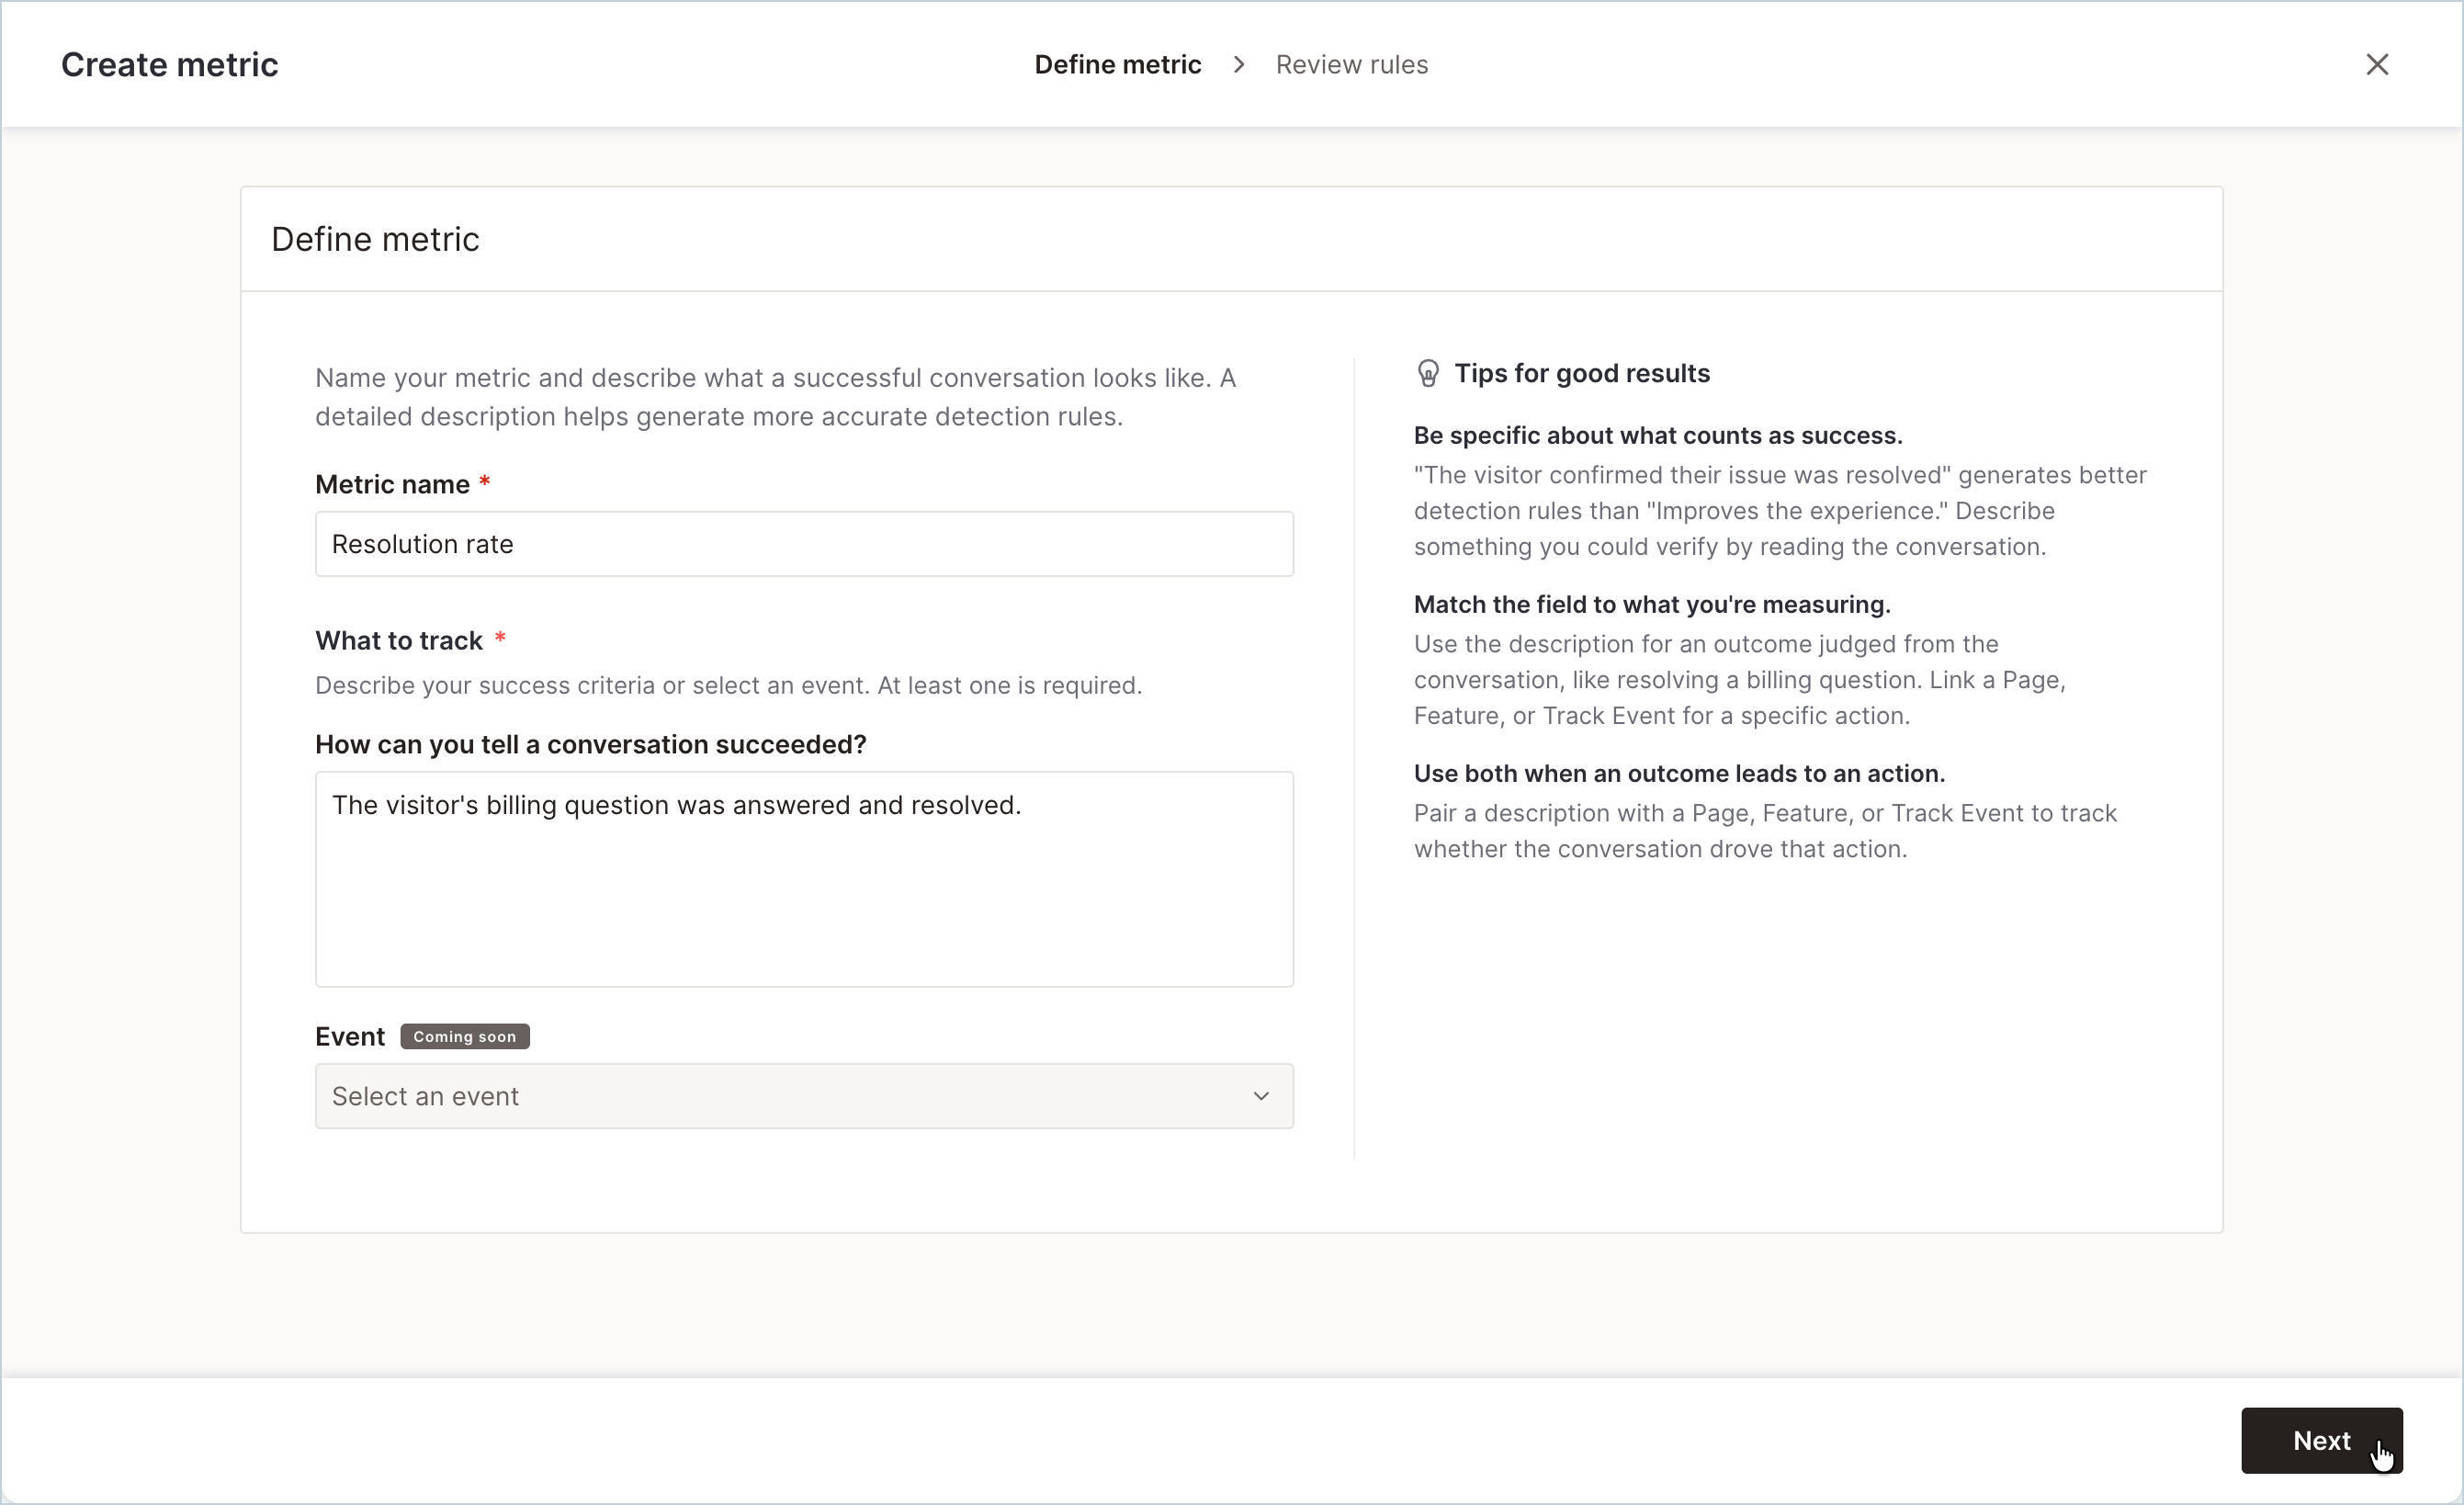This screenshot has height=1505, width=2464.
Task: Open the Define metric step
Action: [x=1117, y=64]
